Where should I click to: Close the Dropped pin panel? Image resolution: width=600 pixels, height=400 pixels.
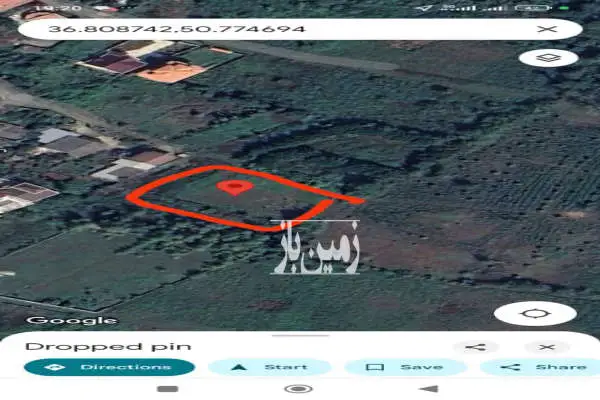point(547,347)
